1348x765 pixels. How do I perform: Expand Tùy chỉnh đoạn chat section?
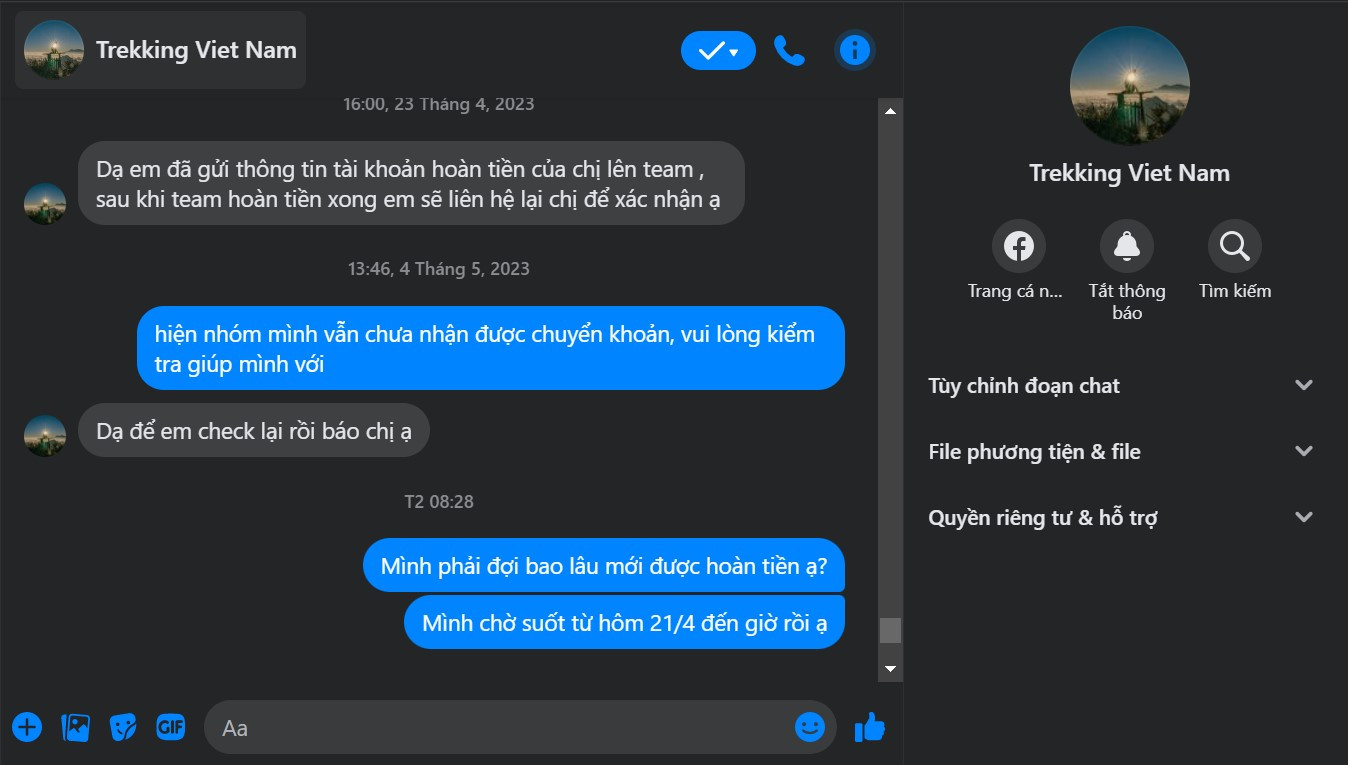[1120, 386]
